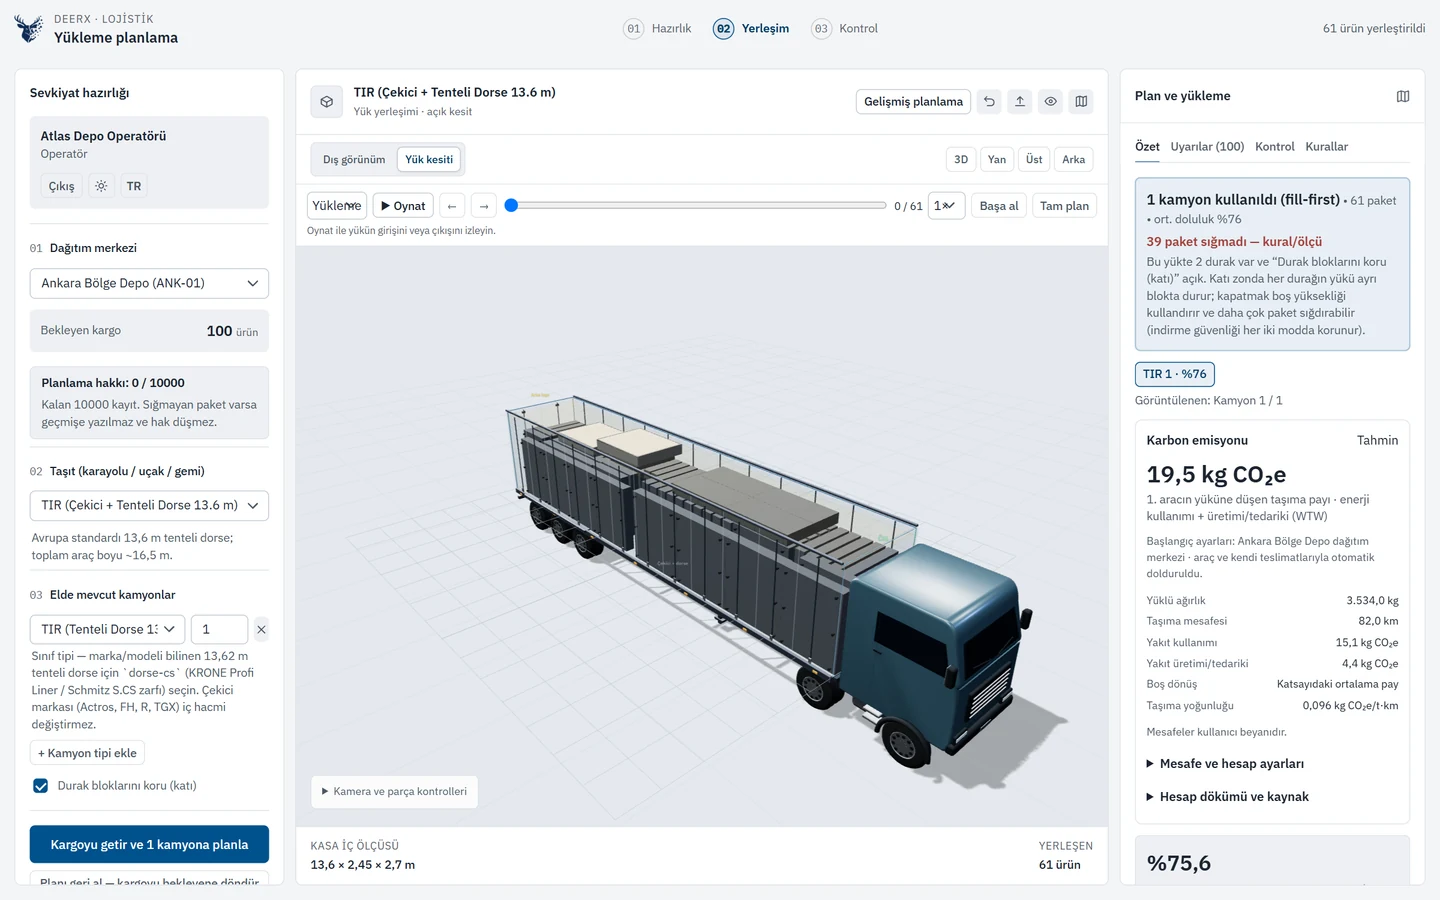Image resolution: width=1440 pixels, height=900 pixels.
Task: Step forward with right arrow button
Action: click(484, 206)
